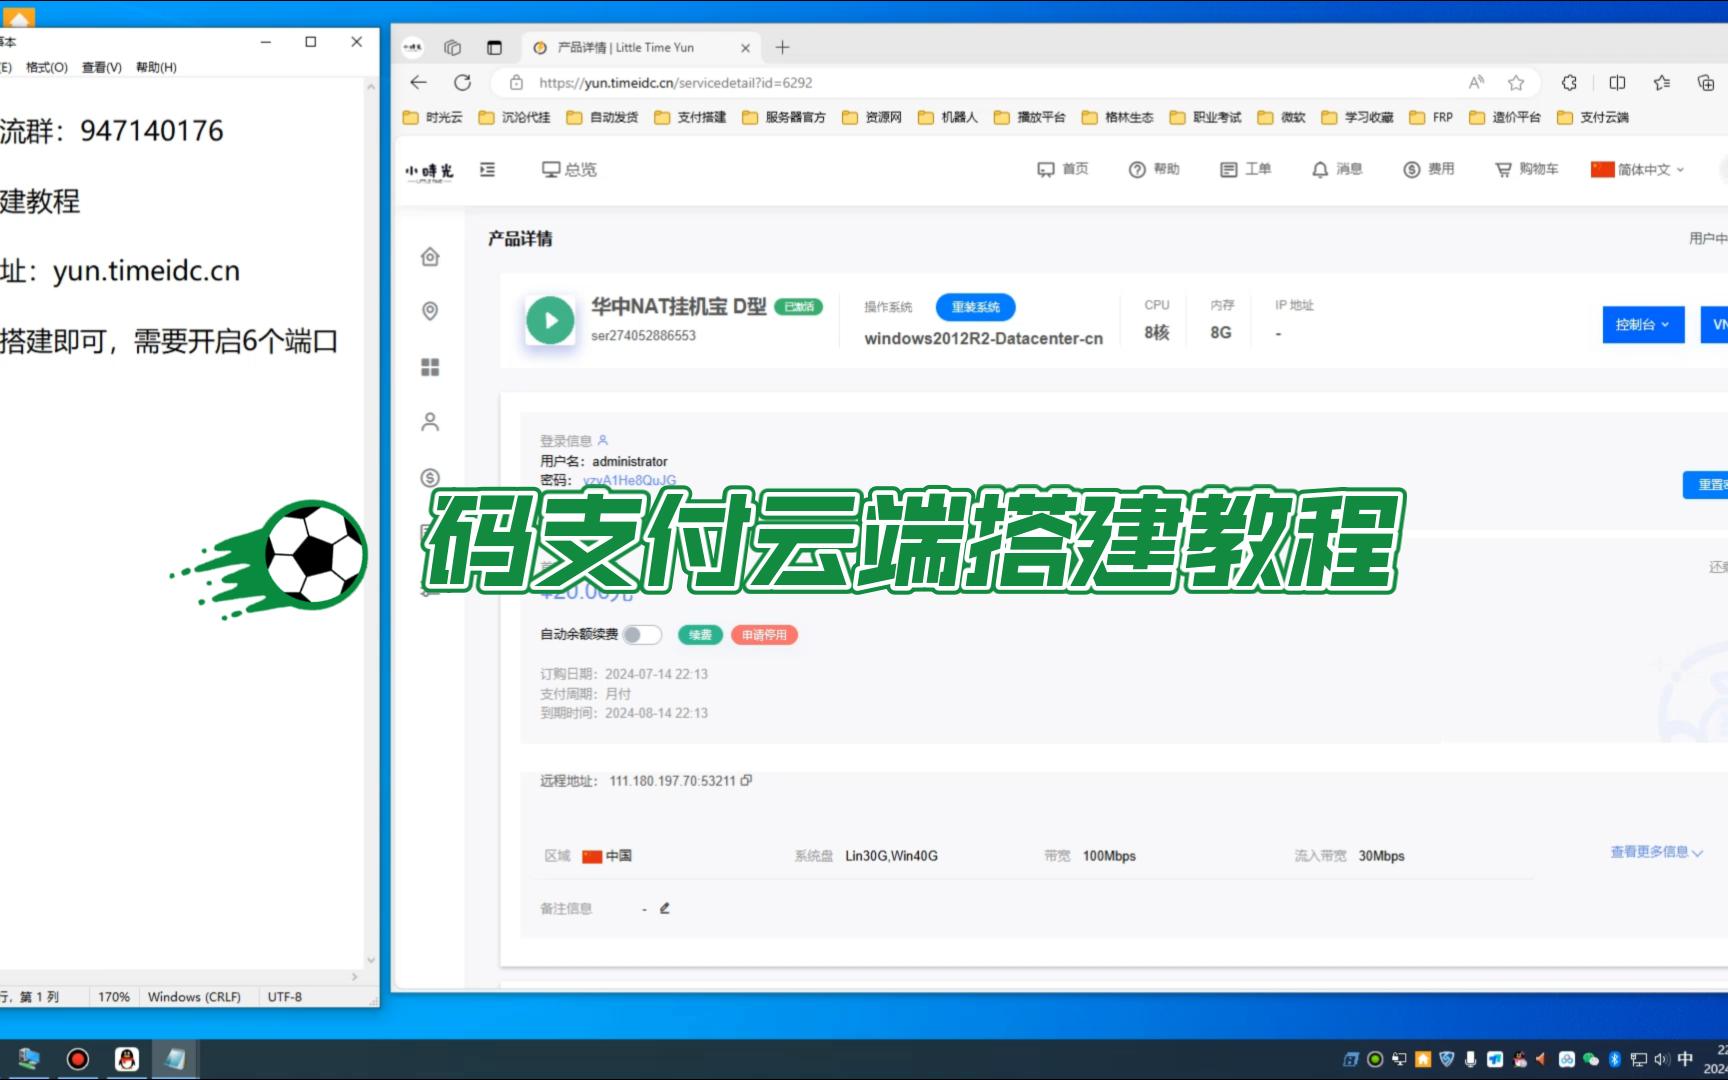Open browser extensions icon
The height and width of the screenshot is (1080, 1728).
(x=1569, y=83)
